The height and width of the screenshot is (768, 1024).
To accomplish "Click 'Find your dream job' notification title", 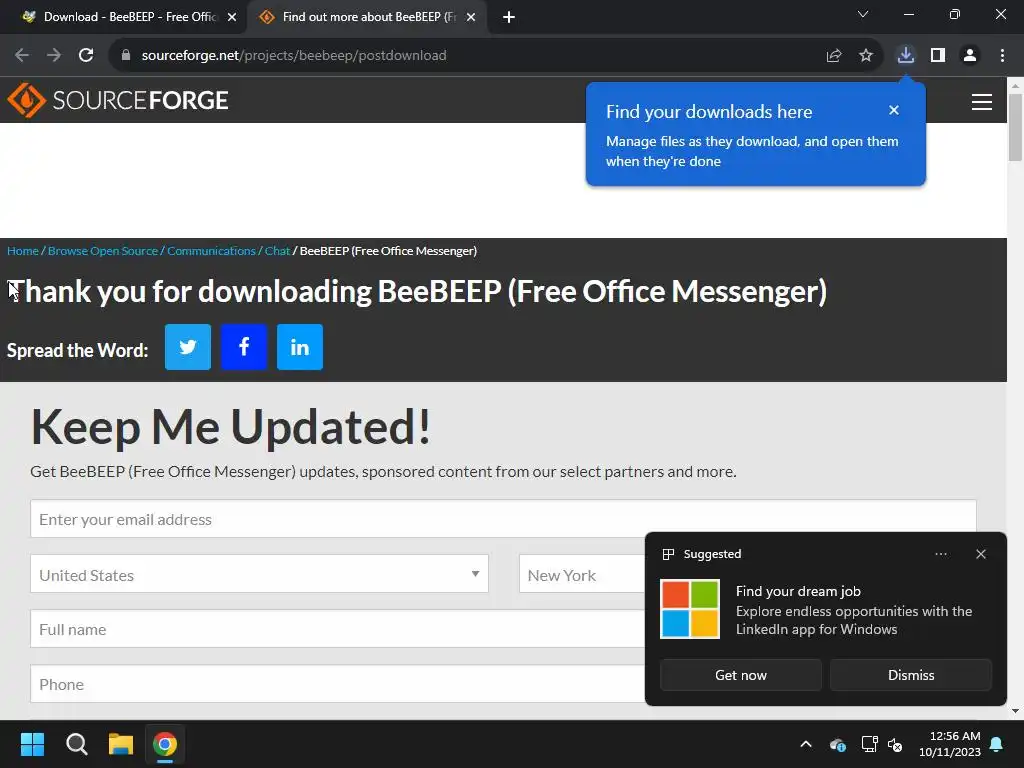I will pyautogui.click(x=798, y=591).
